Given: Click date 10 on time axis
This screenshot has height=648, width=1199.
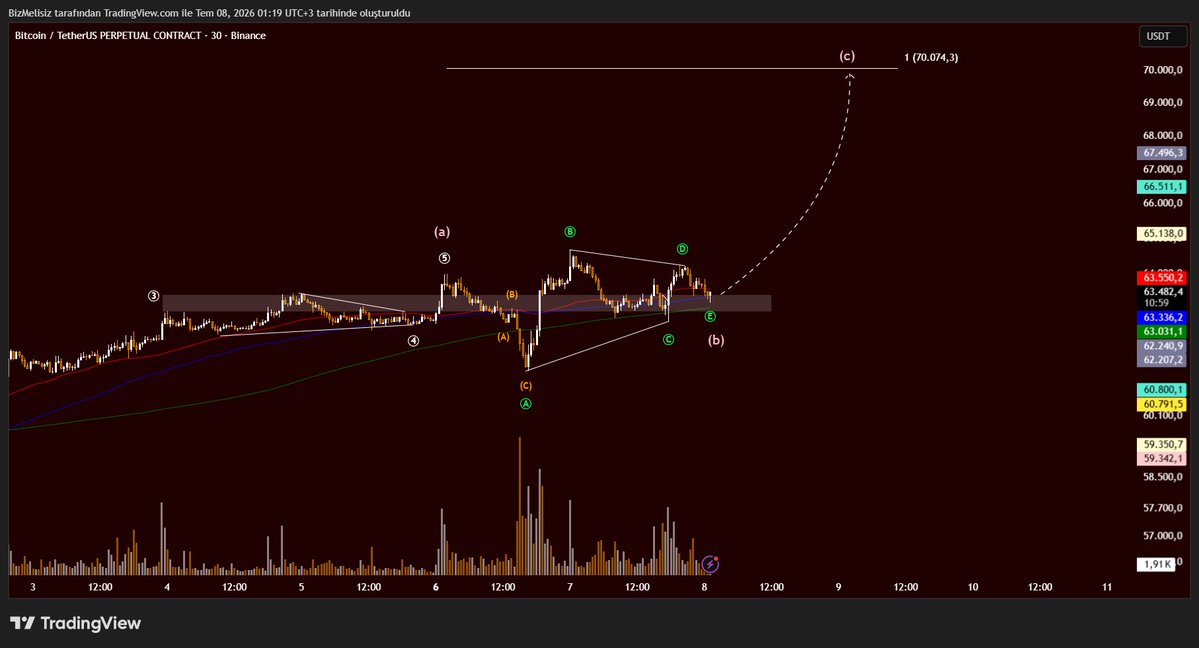Looking at the screenshot, I should click(973, 587).
